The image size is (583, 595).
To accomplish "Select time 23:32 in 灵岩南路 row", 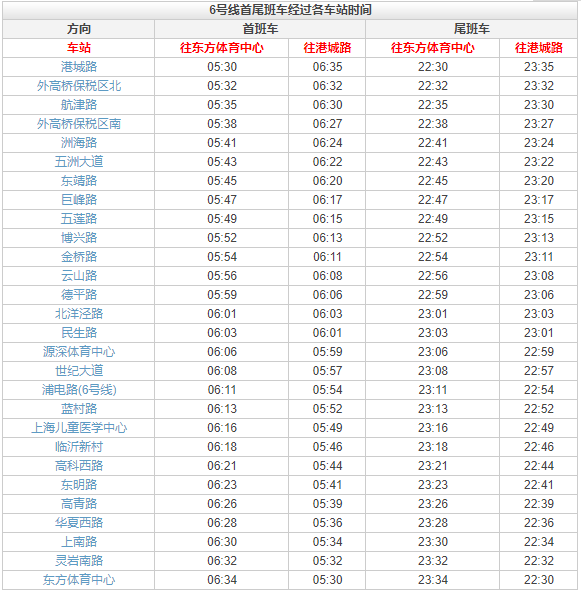I will point(433,560).
